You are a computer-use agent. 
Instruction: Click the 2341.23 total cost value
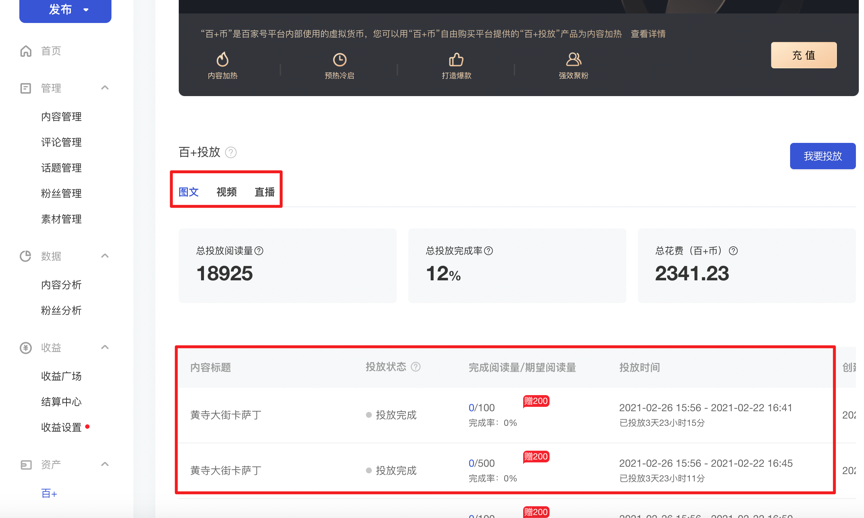(x=692, y=273)
